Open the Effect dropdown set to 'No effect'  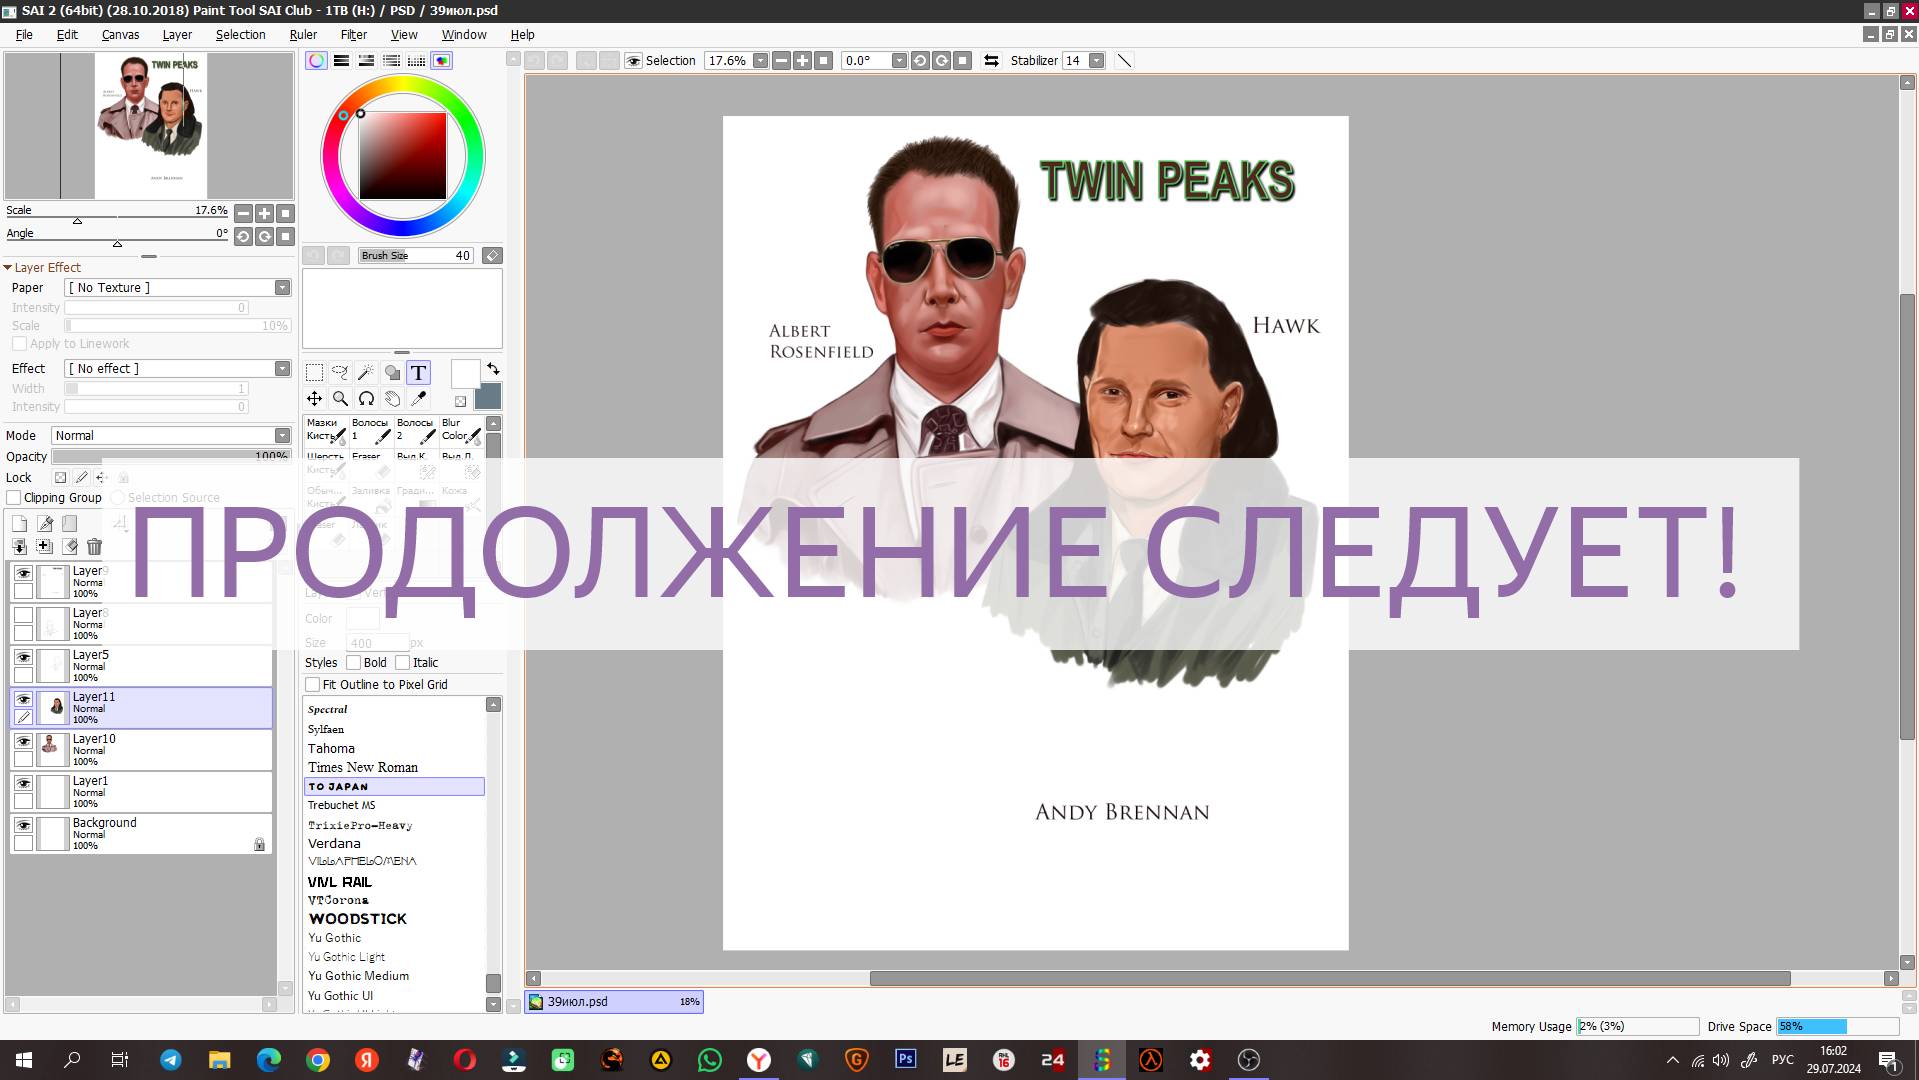pyautogui.click(x=281, y=368)
